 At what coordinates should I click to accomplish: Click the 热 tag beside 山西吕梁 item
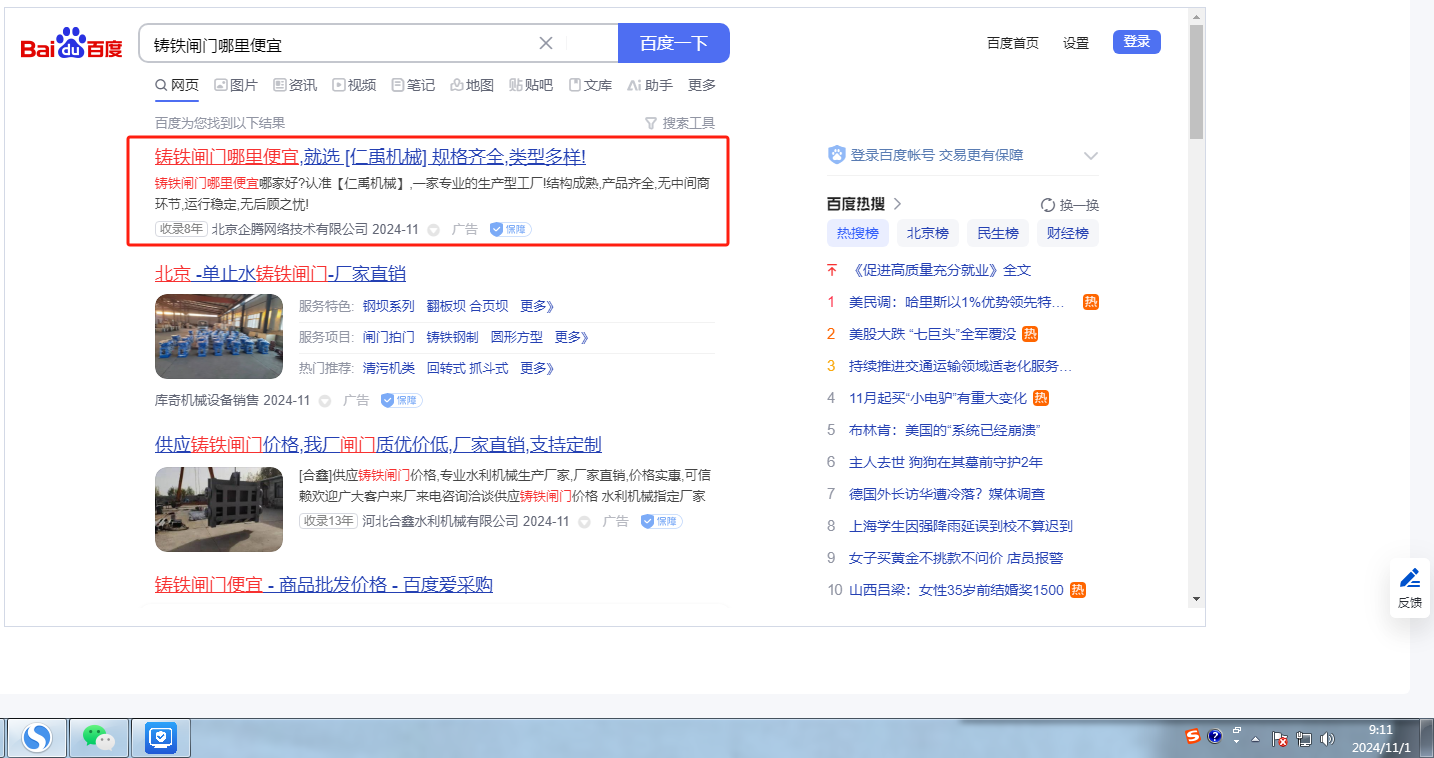[x=1078, y=589]
